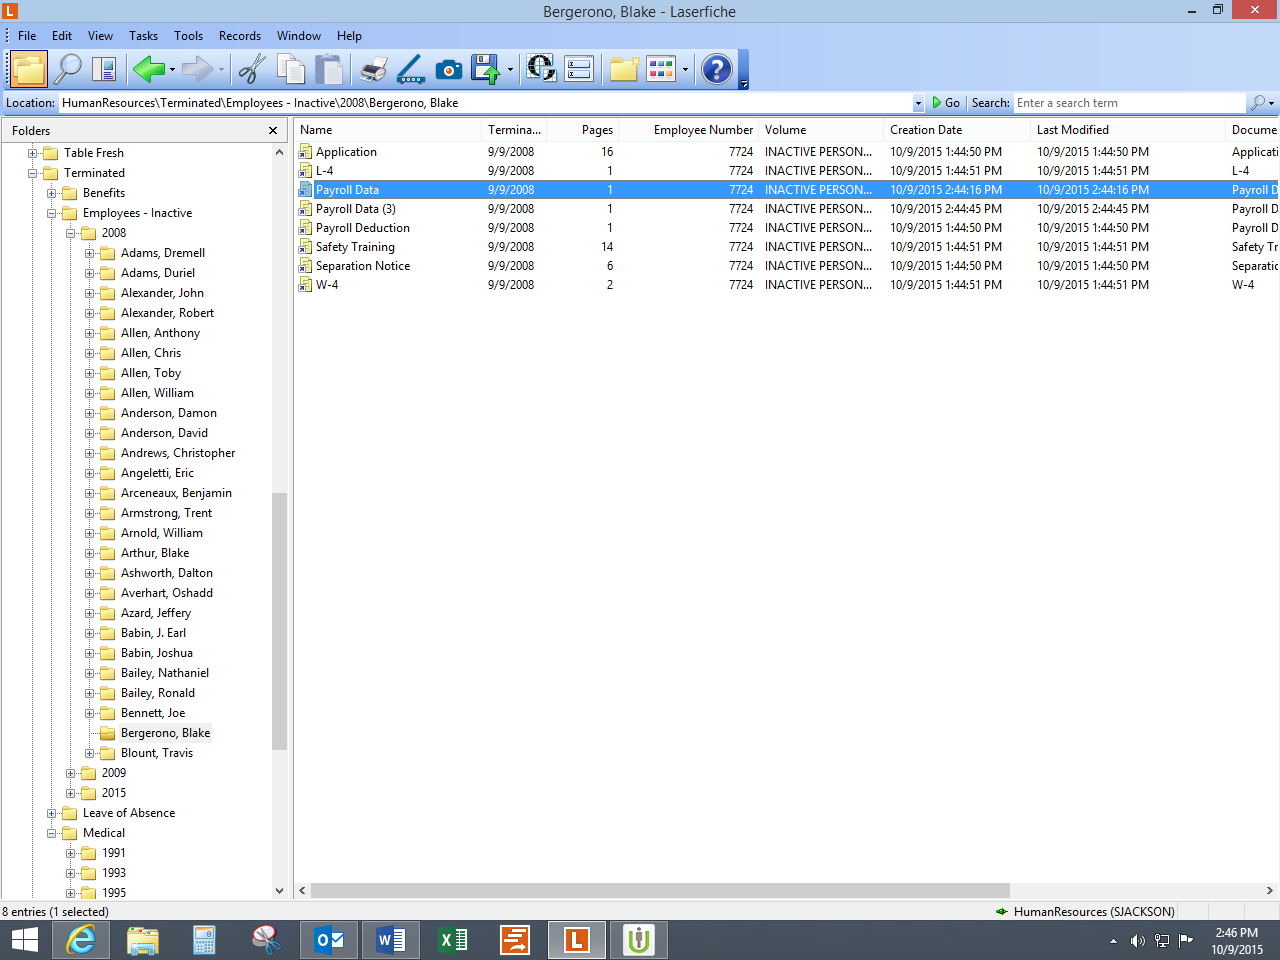Image resolution: width=1280 pixels, height=960 pixels.
Task: Collapse the 2008 folder
Action: [71, 233]
